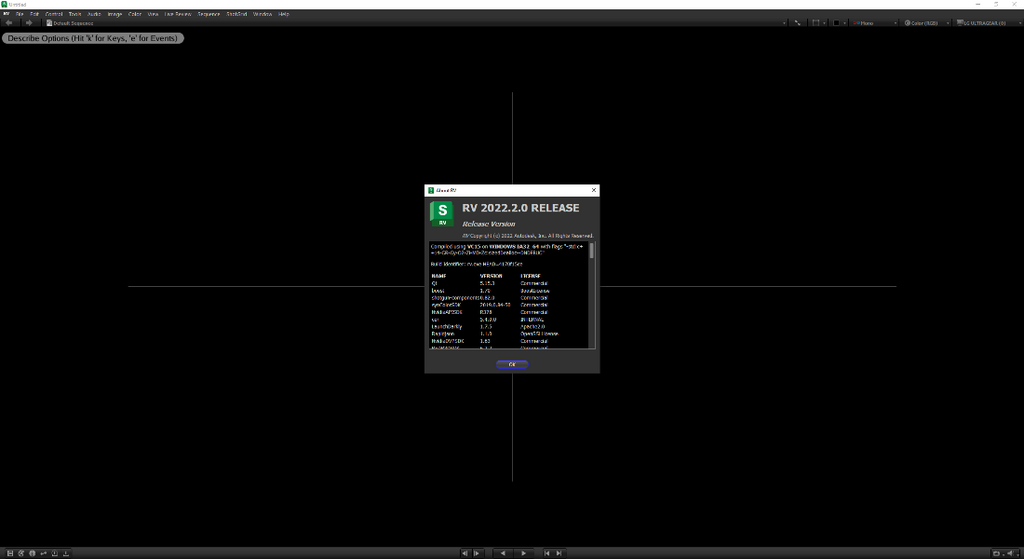Open the Window menu
This screenshot has width=1024, height=559.
[x=262, y=14]
